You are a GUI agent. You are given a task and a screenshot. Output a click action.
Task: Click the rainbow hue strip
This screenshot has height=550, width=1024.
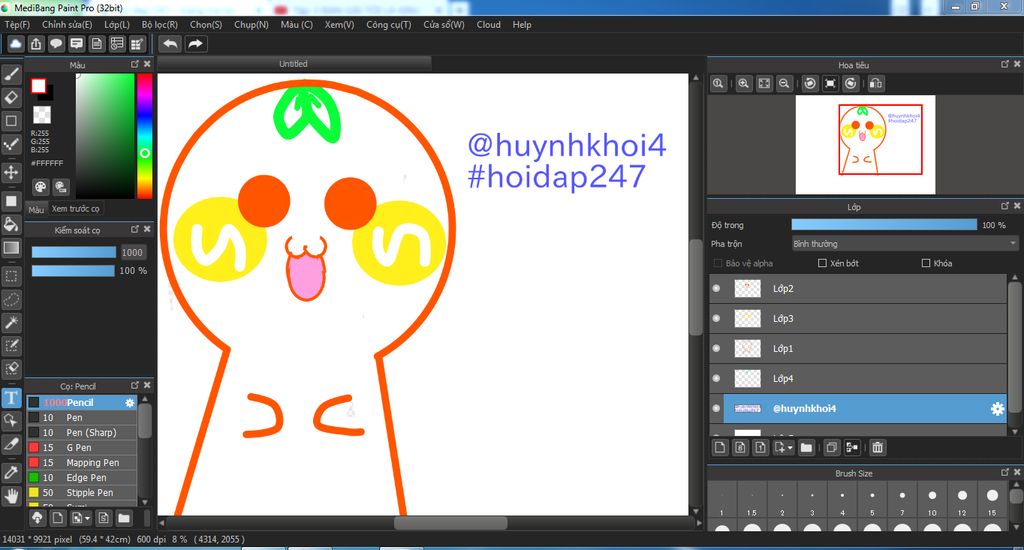click(144, 136)
